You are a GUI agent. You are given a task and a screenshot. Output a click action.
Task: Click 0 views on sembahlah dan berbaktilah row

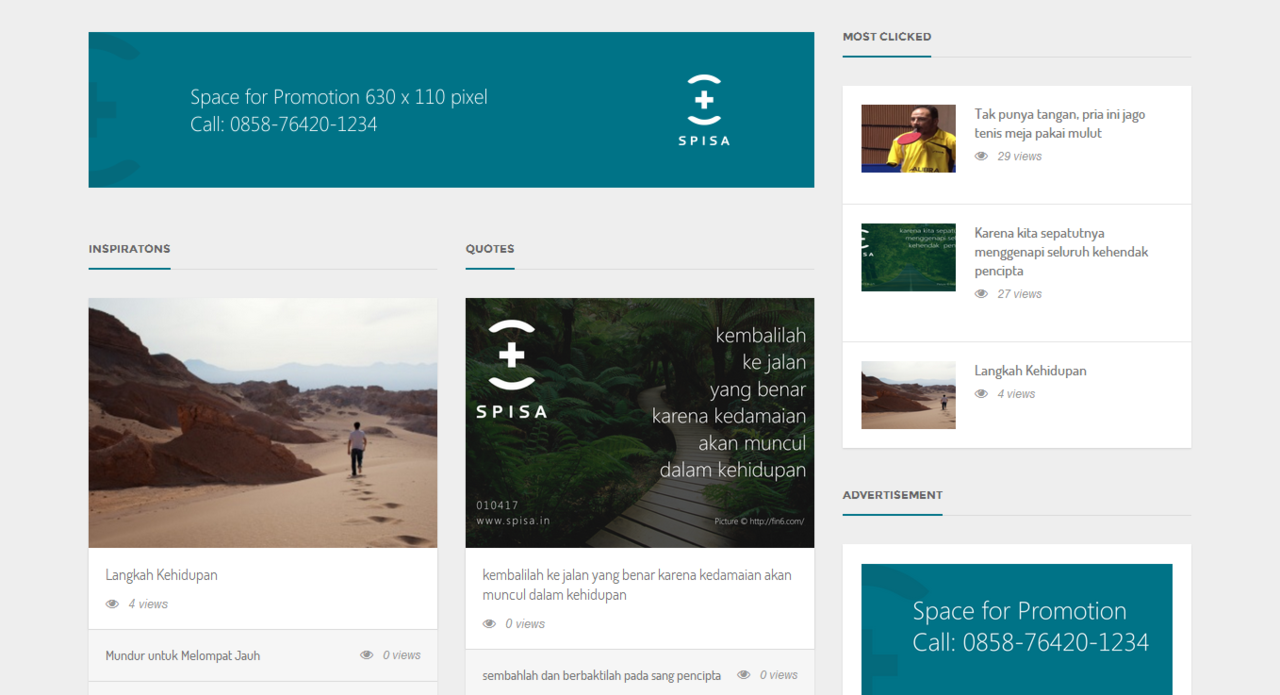pyautogui.click(x=779, y=676)
